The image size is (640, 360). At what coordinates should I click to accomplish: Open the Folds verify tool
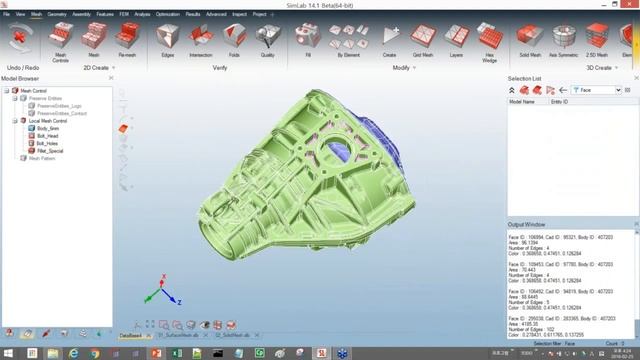234,40
